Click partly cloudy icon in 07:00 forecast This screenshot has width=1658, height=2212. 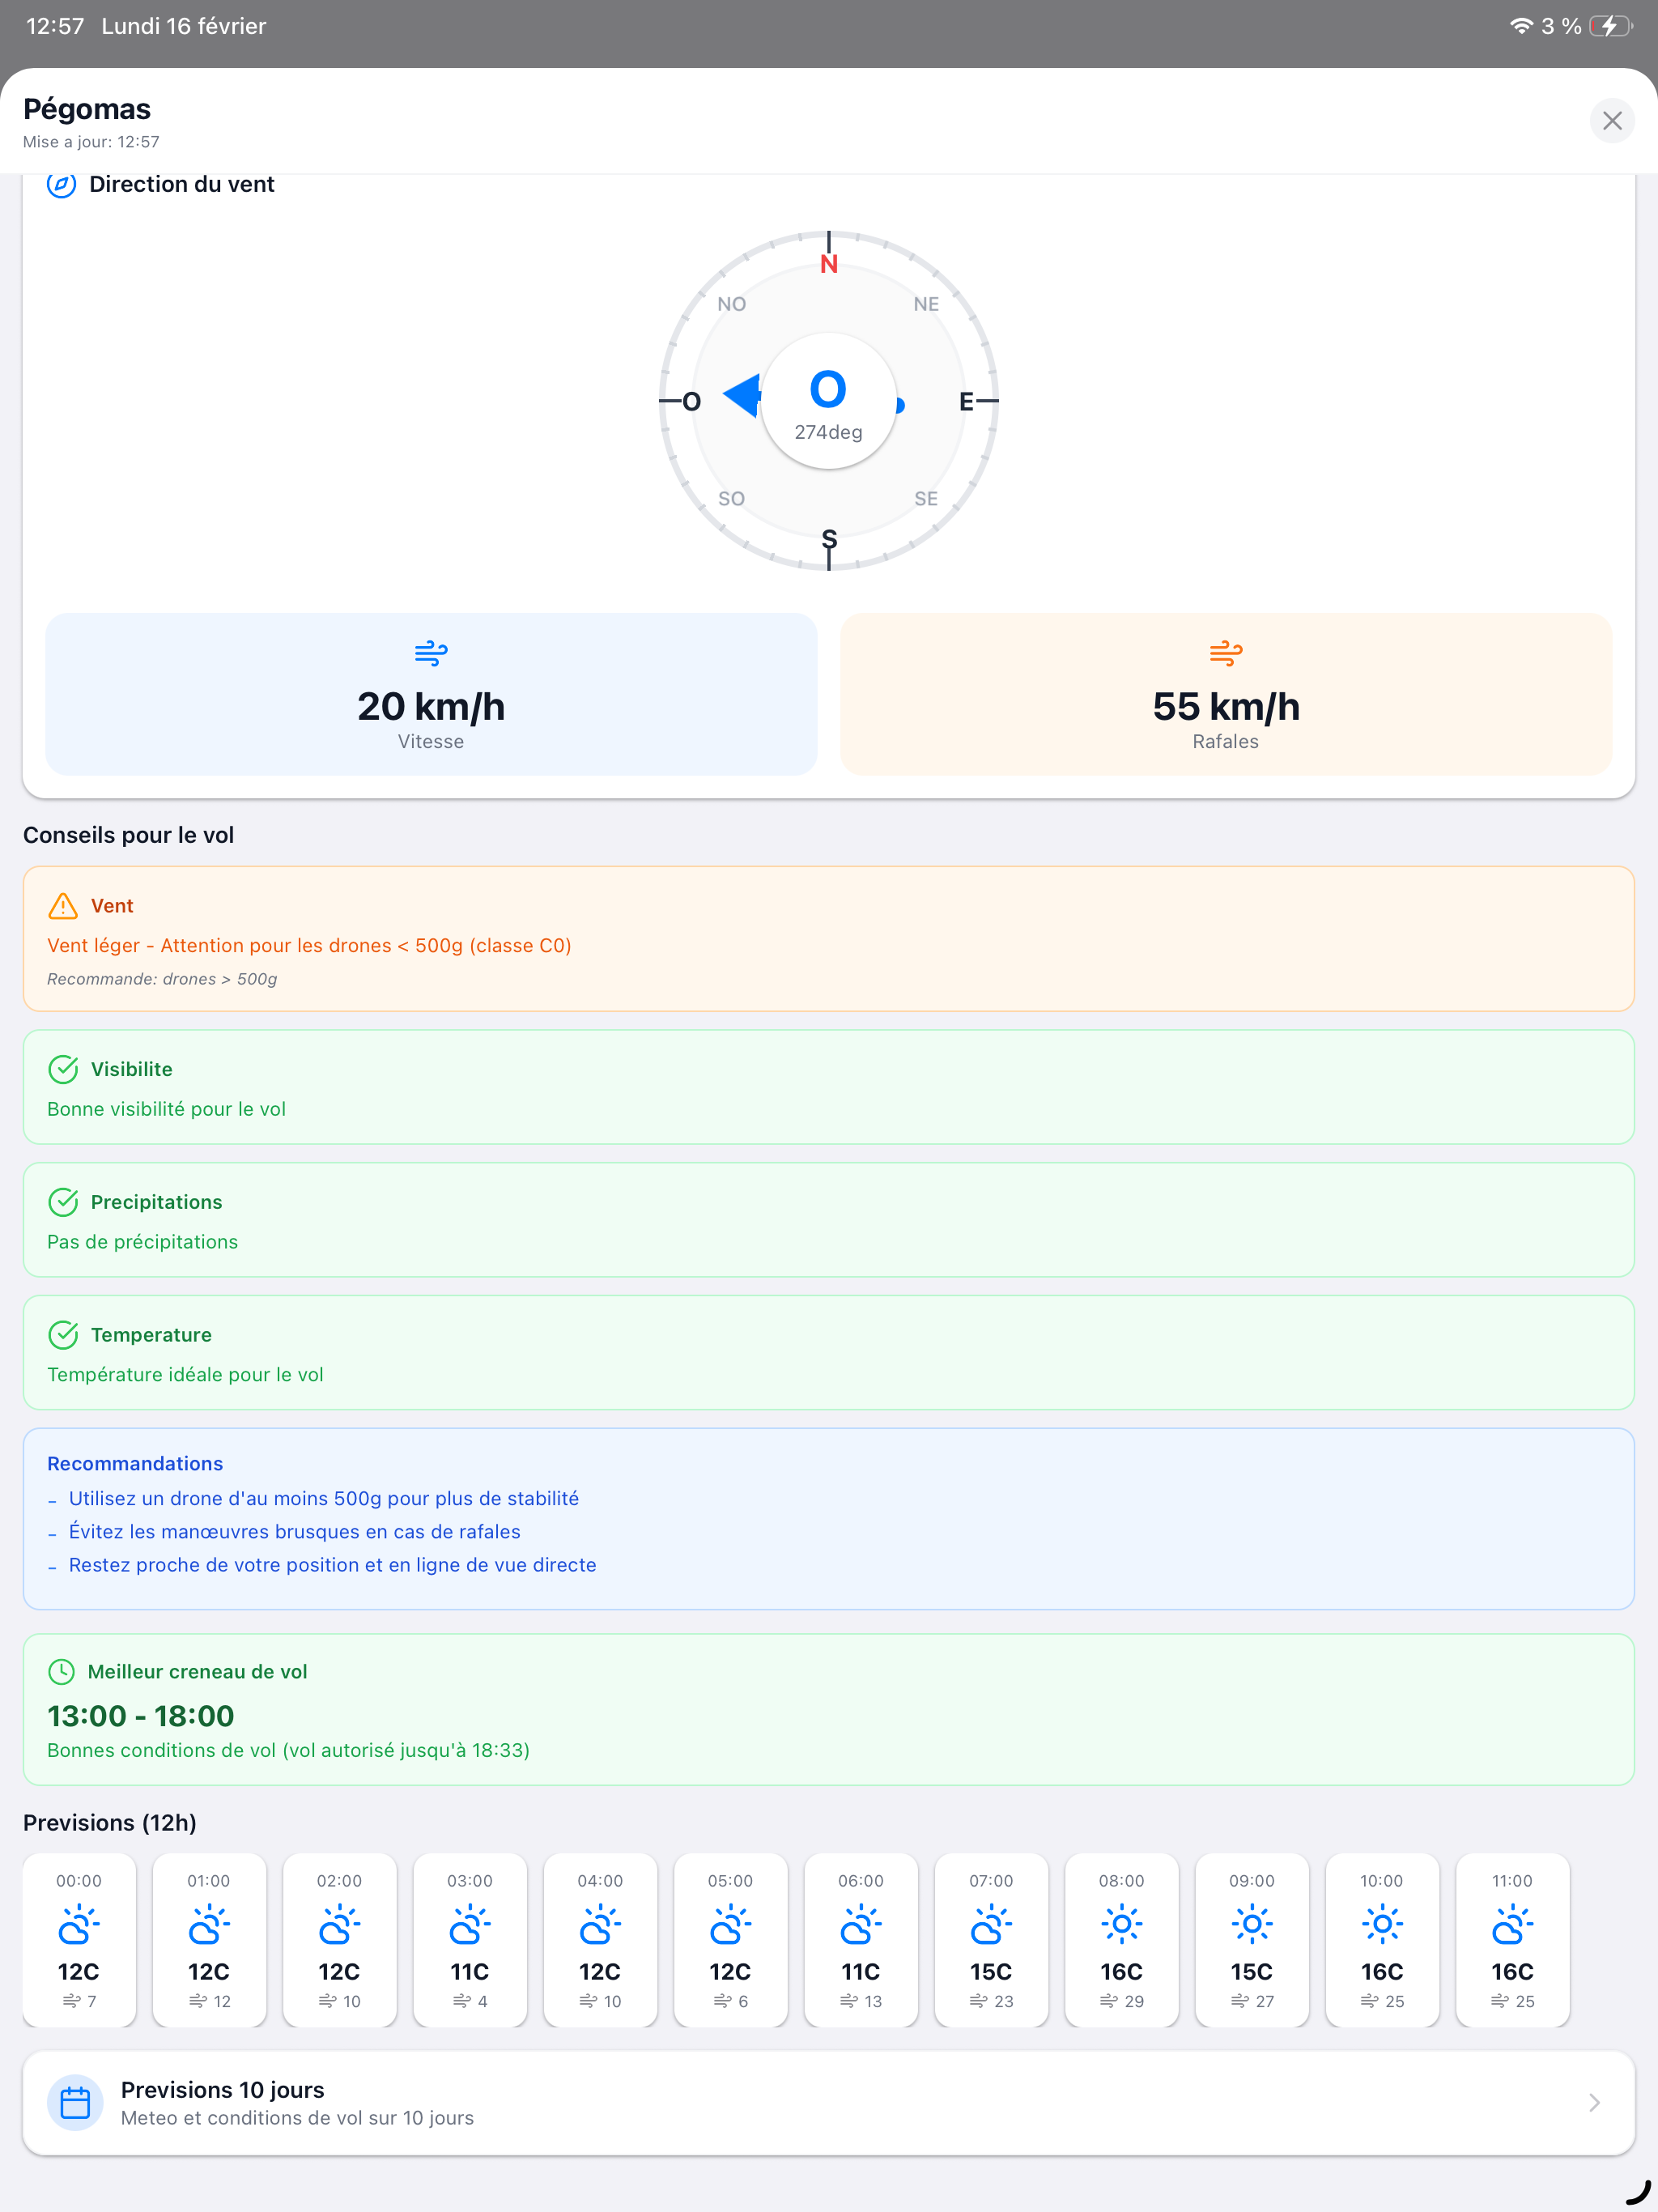pos(991,1924)
